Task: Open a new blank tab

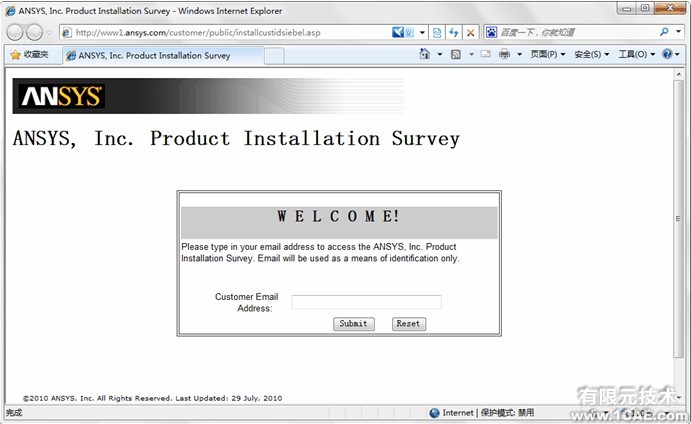Action: (274, 56)
